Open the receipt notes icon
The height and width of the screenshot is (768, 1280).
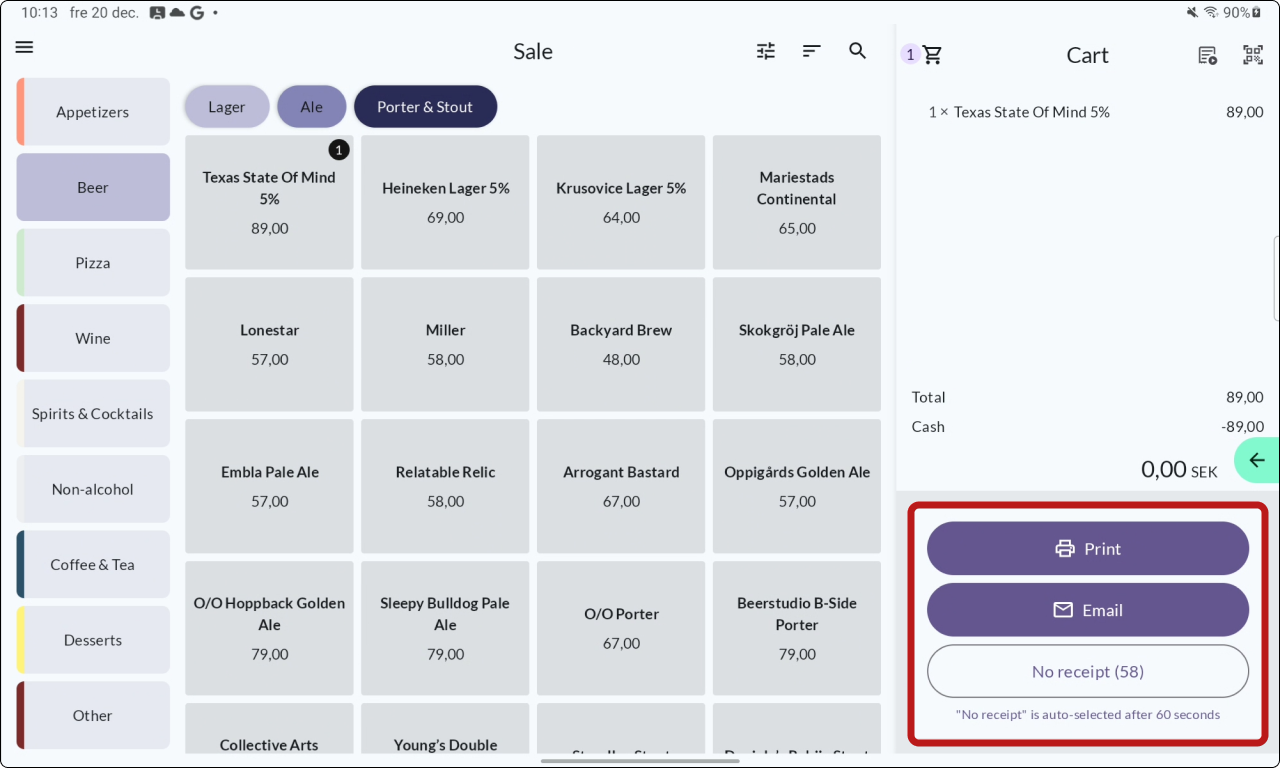point(1207,55)
